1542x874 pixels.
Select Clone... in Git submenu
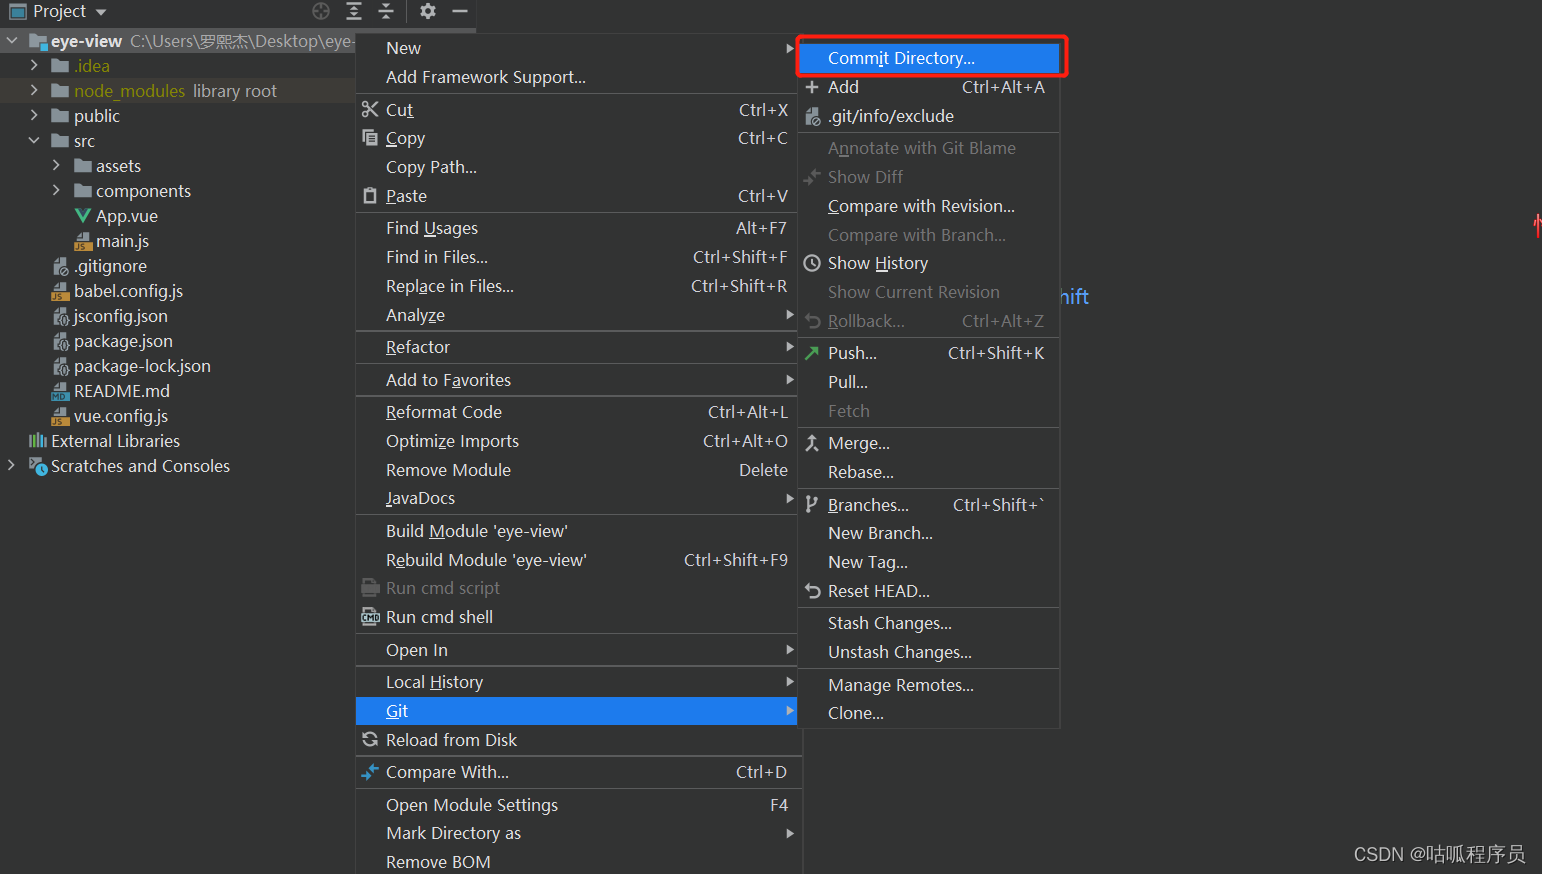point(929,713)
